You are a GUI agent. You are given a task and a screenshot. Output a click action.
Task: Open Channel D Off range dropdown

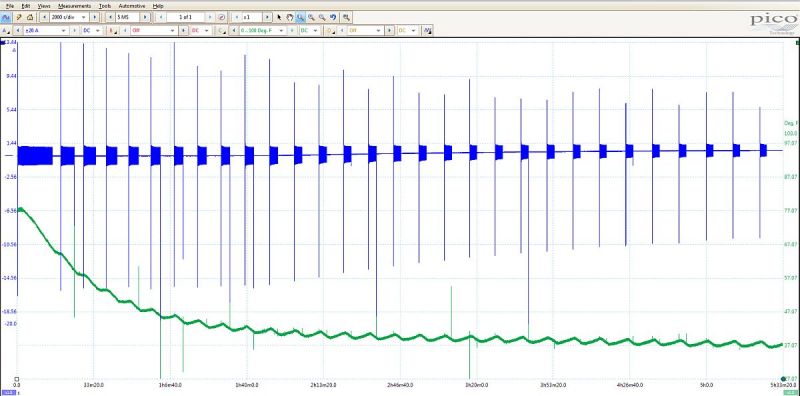click(365, 31)
